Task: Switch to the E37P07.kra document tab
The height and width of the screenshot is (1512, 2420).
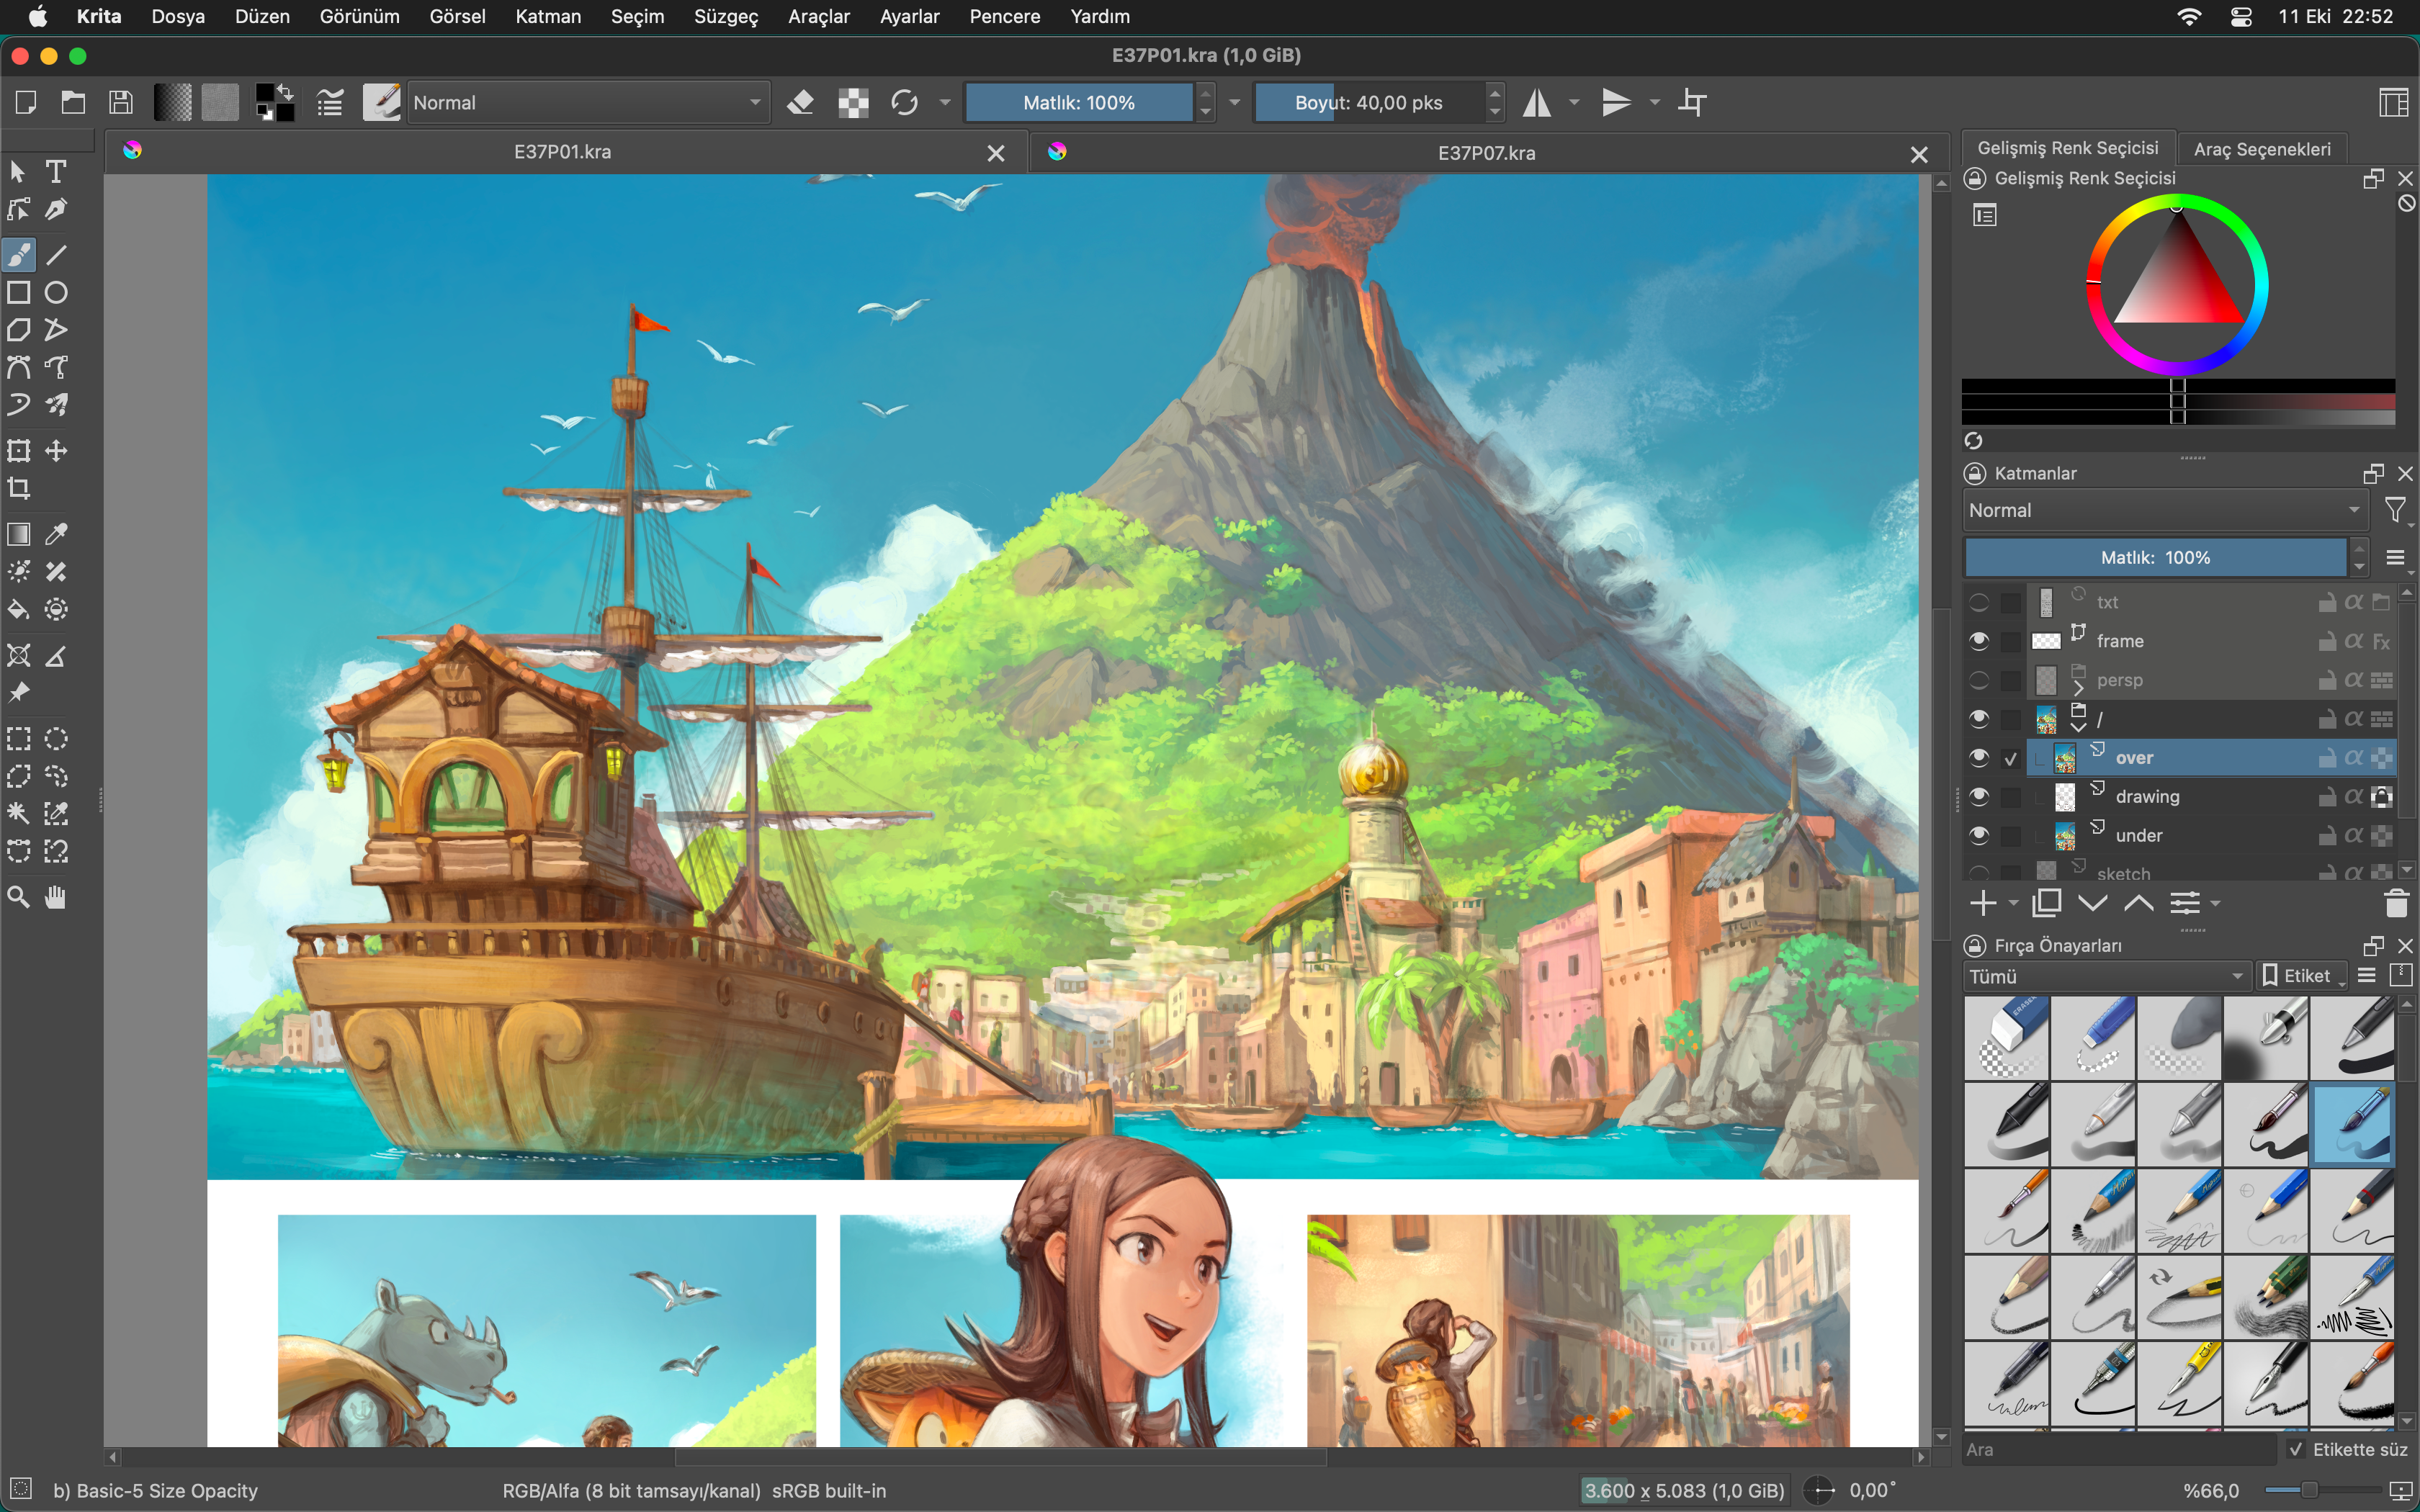Action: (1485, 153)
